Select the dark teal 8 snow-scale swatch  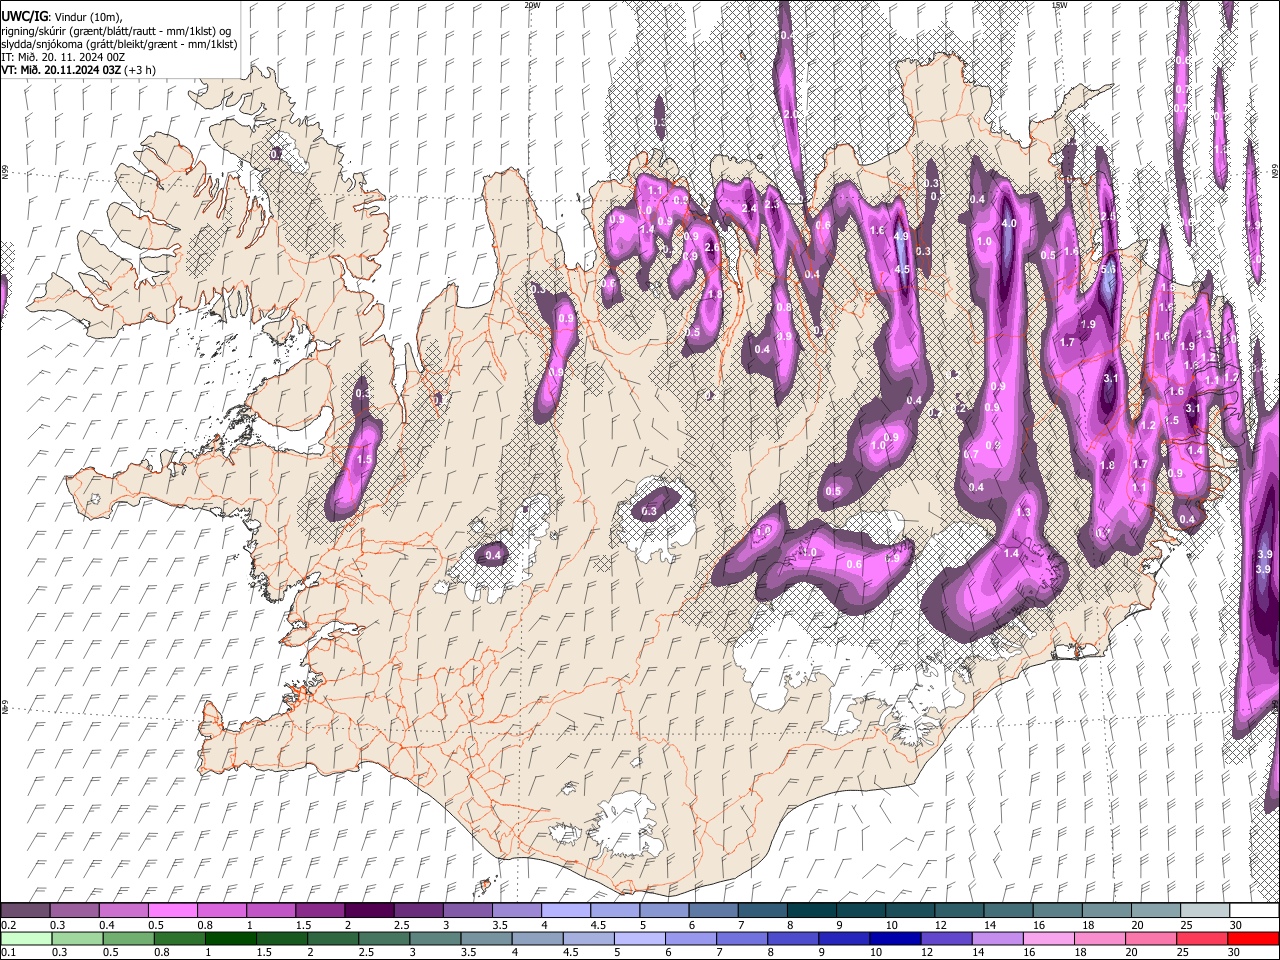tap(811, 910)
